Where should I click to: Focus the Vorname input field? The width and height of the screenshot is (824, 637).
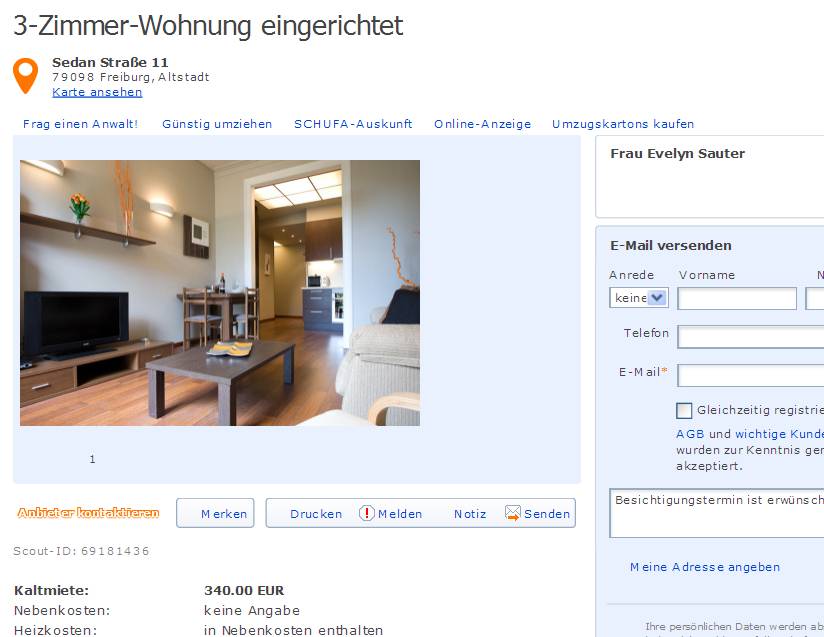[737, 299]
